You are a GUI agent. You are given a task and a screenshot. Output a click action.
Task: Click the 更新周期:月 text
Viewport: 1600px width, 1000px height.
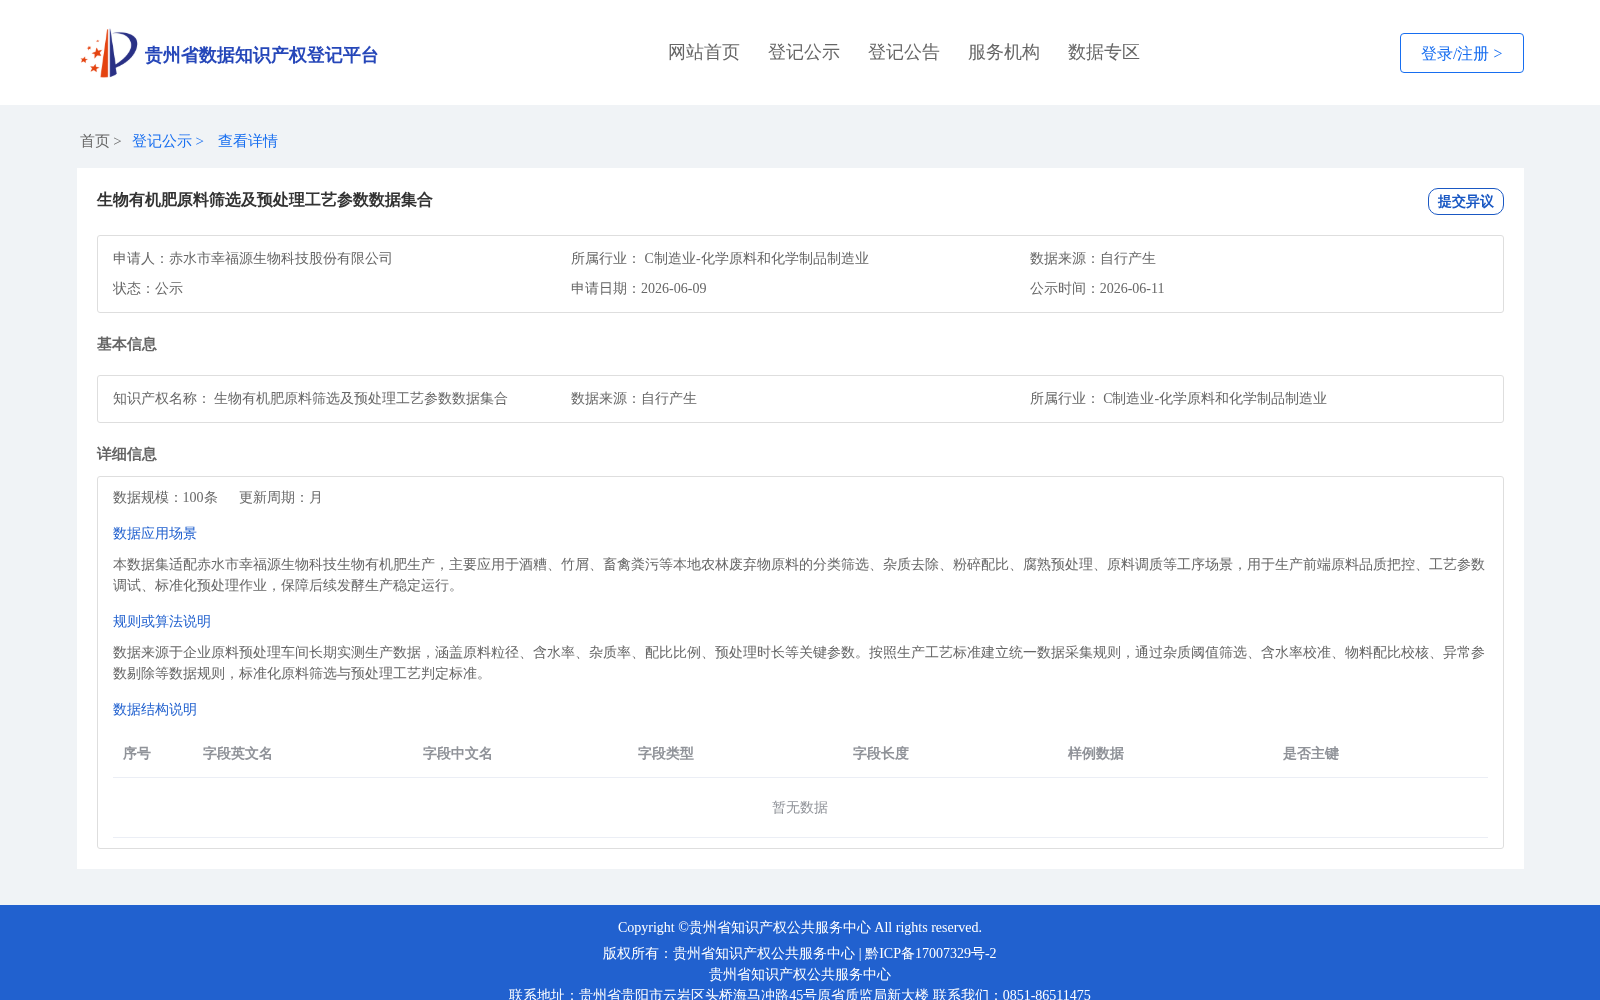(281, 497)
